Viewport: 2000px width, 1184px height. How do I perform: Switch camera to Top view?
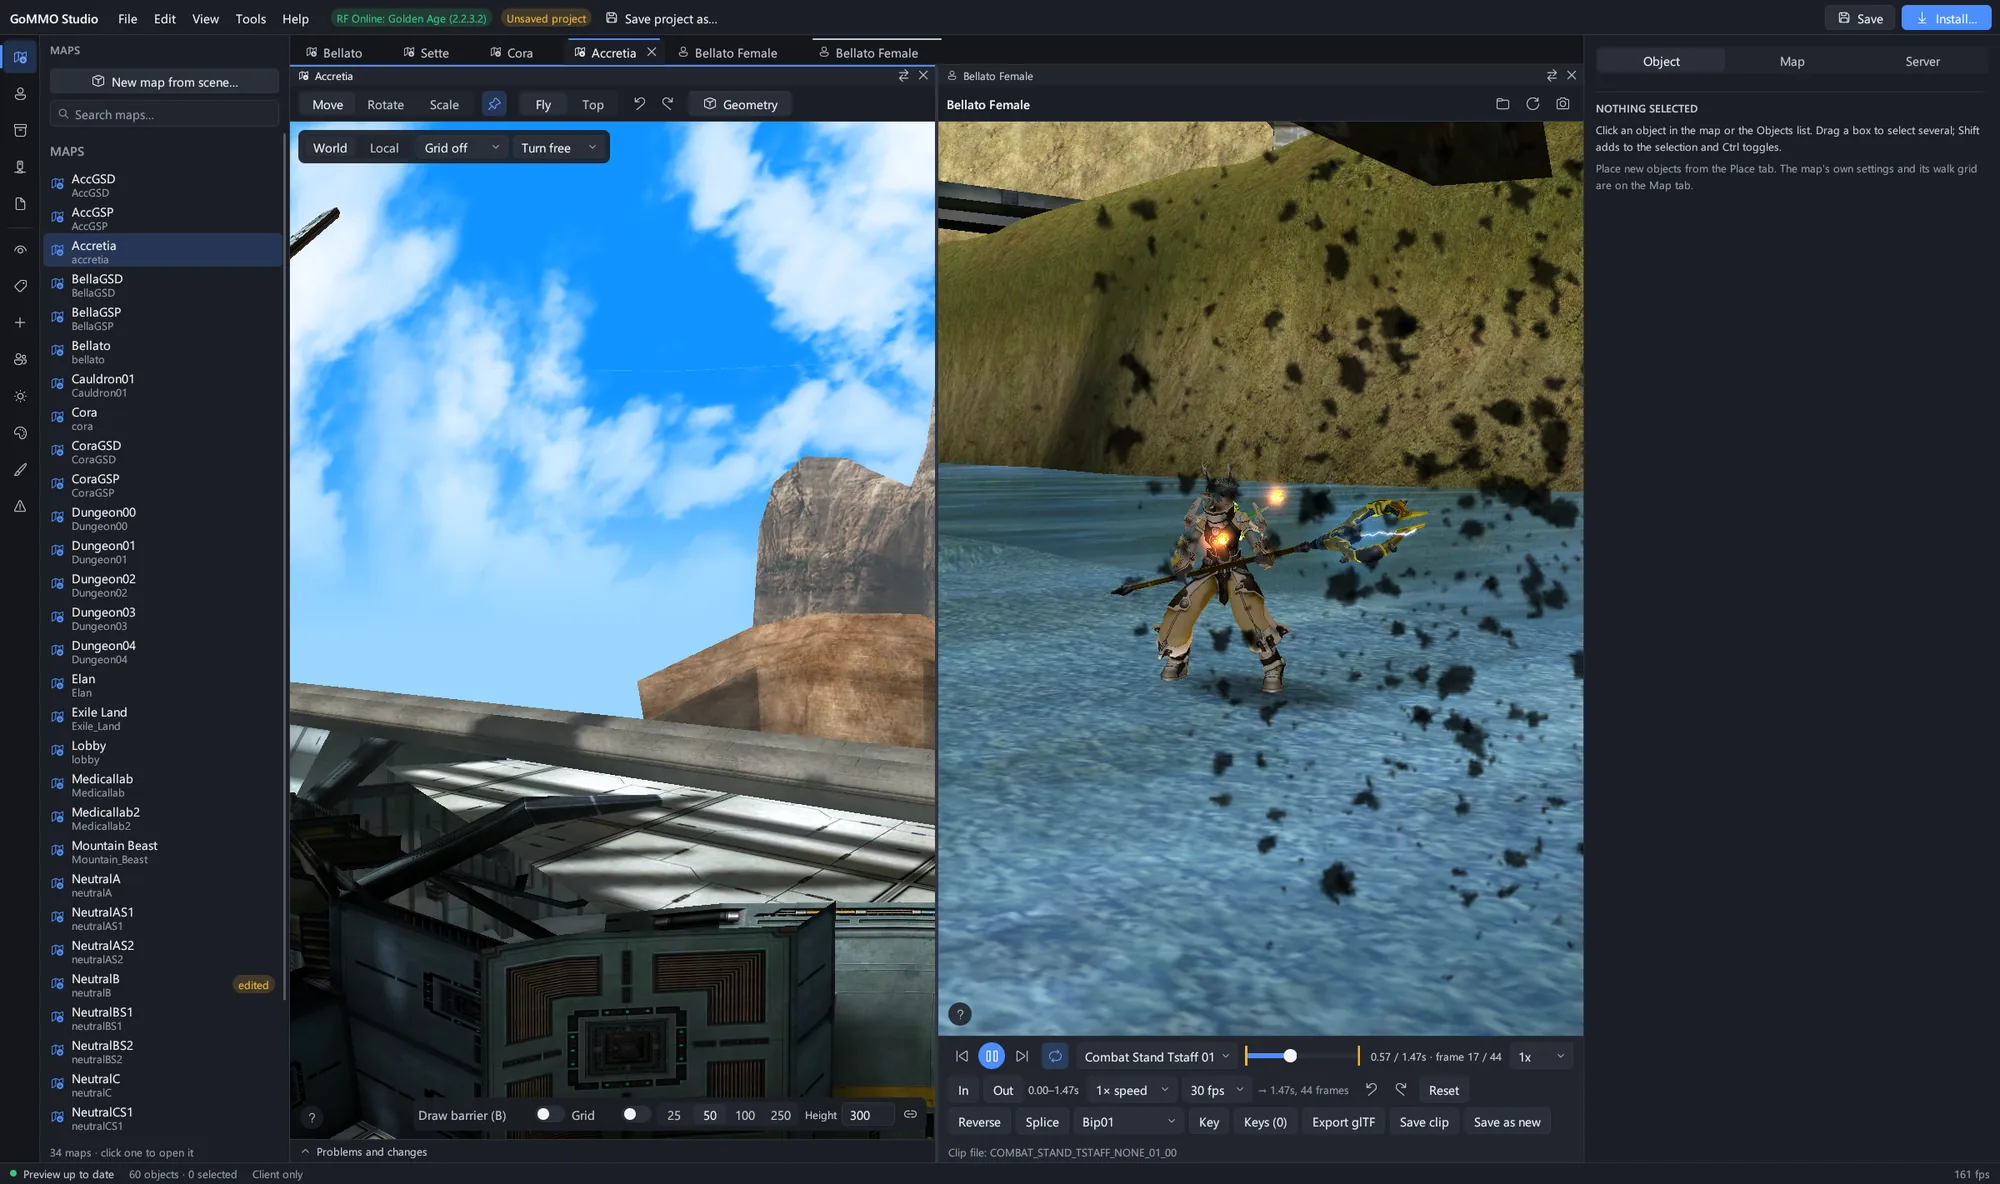pyautogui.click(x=593, y=104)
